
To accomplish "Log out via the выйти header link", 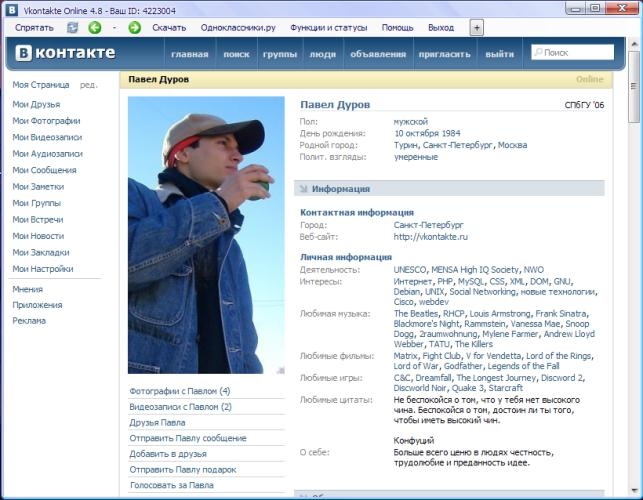I will pyautogui.click(x=499, y=54).
